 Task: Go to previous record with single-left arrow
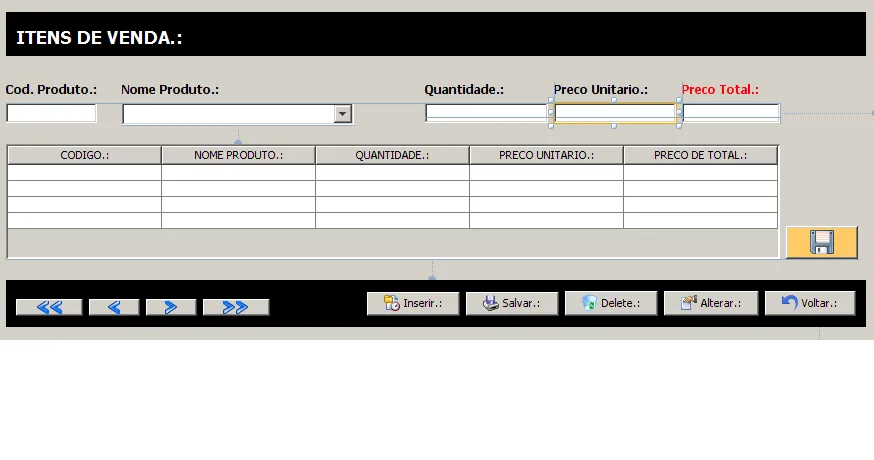[x=114, y=307]
